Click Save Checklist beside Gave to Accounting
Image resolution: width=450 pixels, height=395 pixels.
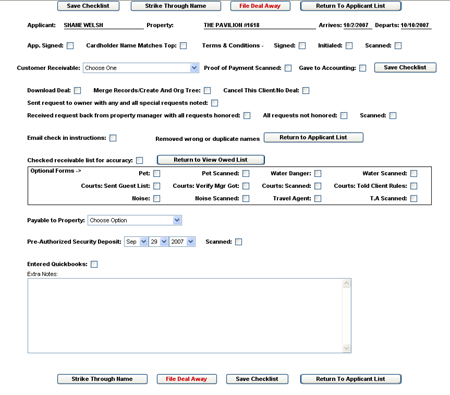pyautogui.click(x=405, y=68)
